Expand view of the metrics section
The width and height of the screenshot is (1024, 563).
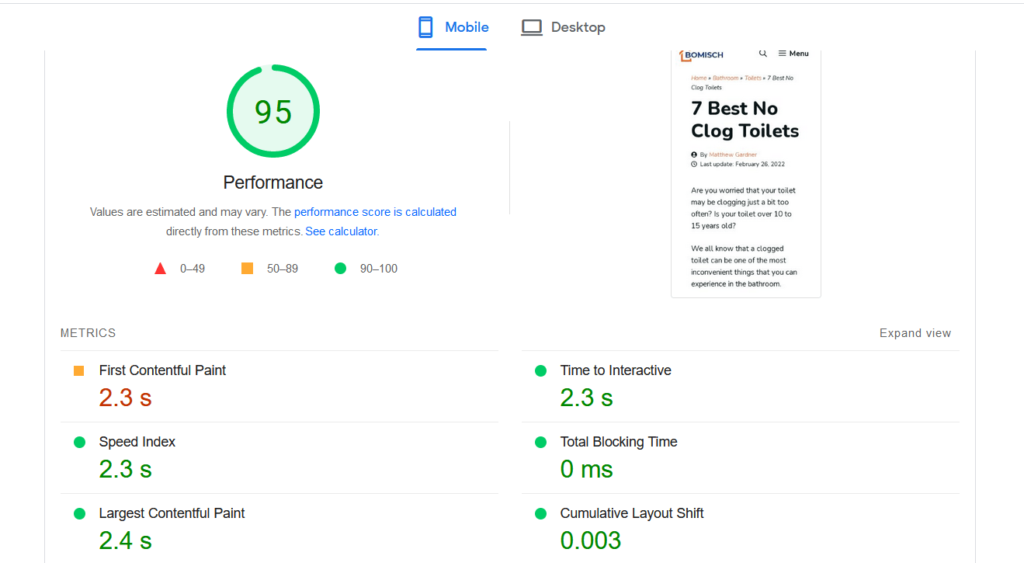tap(915, 333)
